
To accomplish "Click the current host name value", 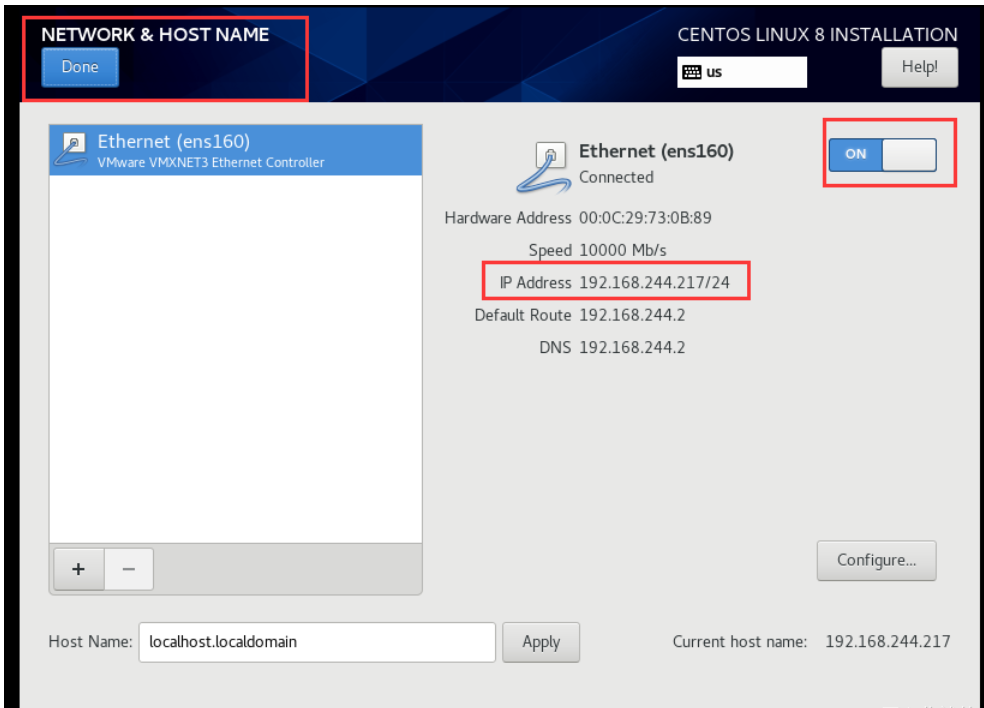I will (x=887, y=641).
